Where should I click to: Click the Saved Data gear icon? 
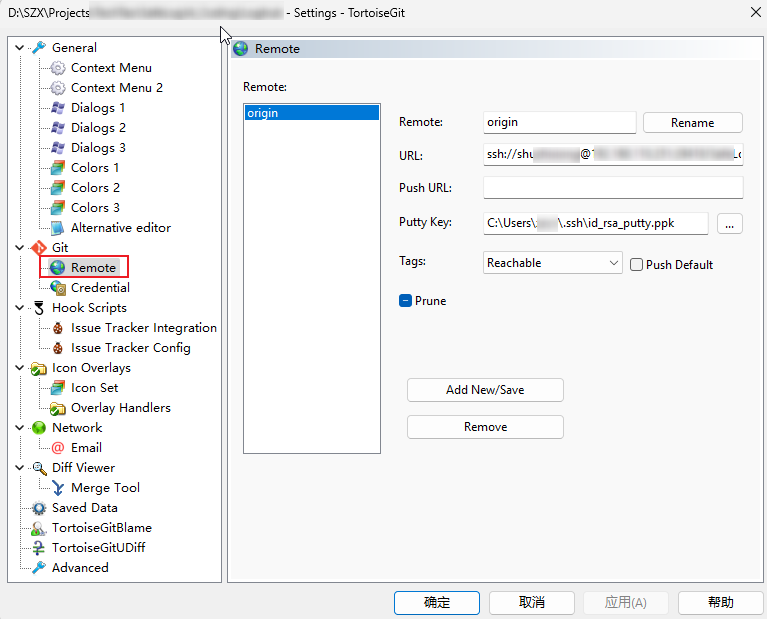coord(39,508)
